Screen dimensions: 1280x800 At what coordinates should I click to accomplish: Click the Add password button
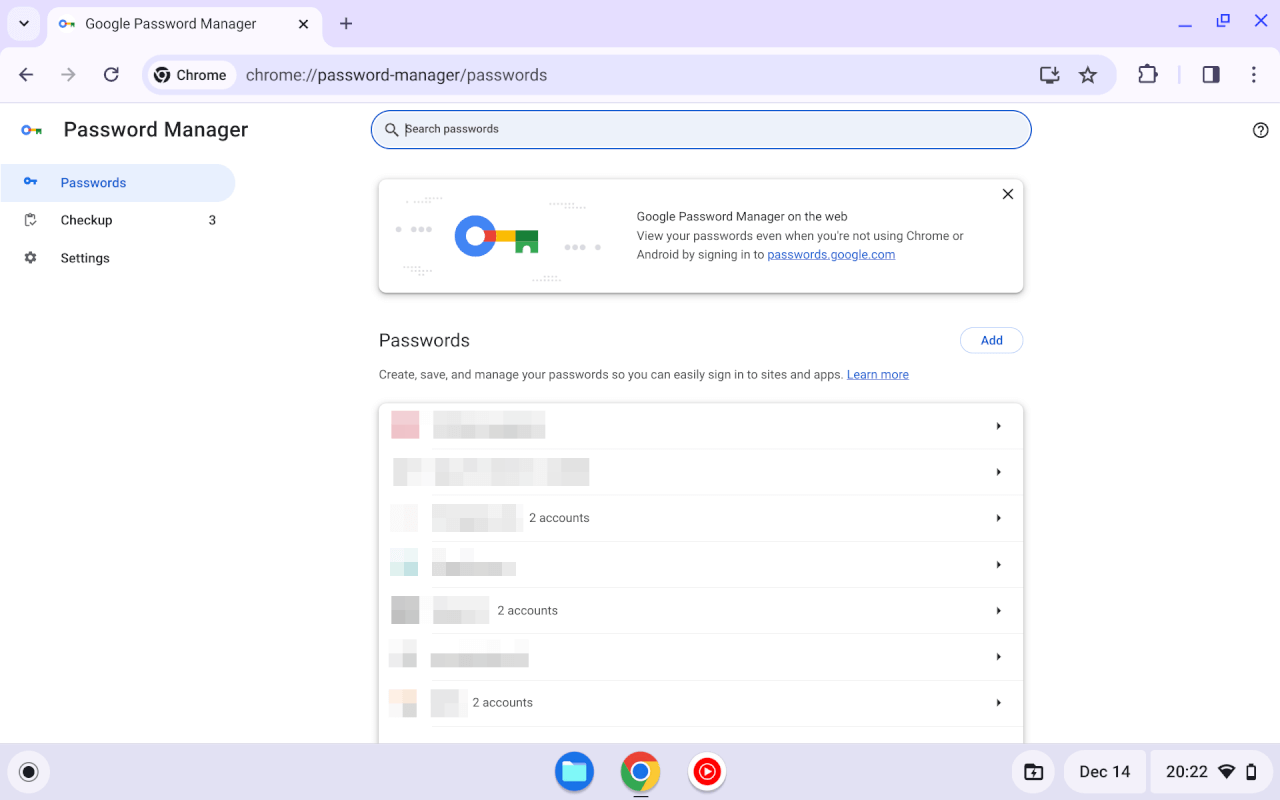coord(991,340)
